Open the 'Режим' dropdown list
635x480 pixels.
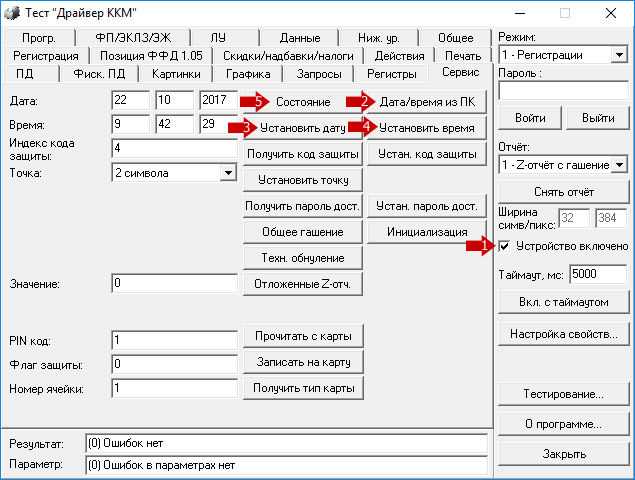[x=618, y=55]
